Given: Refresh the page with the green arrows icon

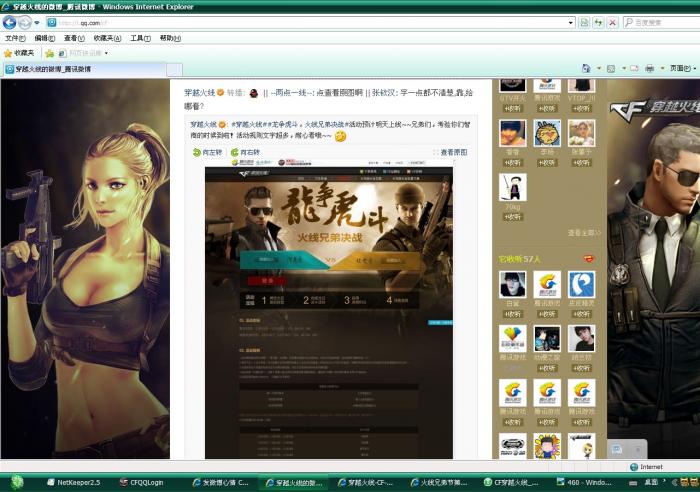Looking at the screenshot, I should pyautogui.click(x=598, y=22).
